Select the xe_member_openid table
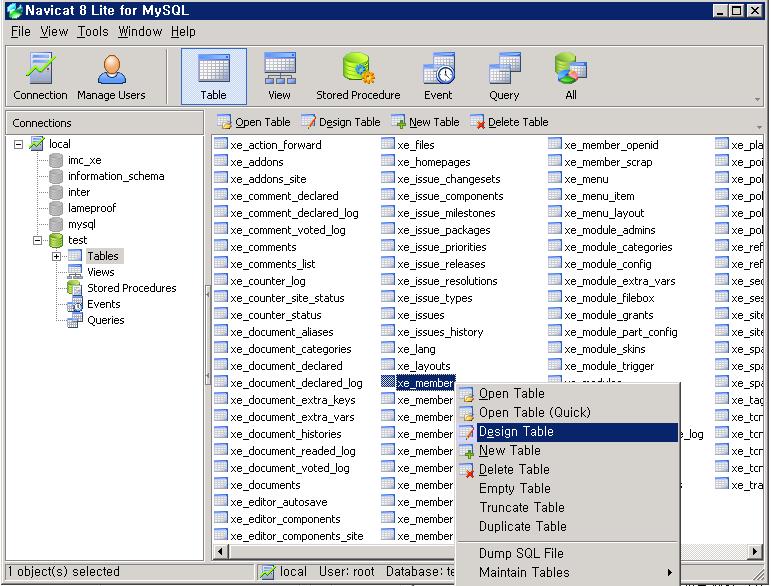Image resolution: width=771 pixels, height=586 pixels. point(611,145)
